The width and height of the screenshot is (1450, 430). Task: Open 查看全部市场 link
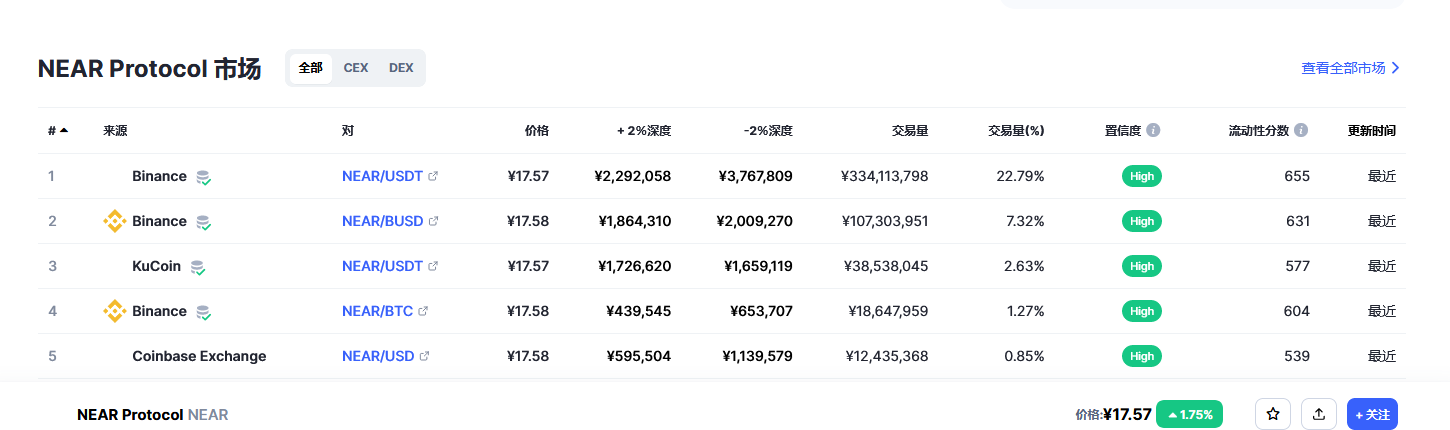point(1350,68)
